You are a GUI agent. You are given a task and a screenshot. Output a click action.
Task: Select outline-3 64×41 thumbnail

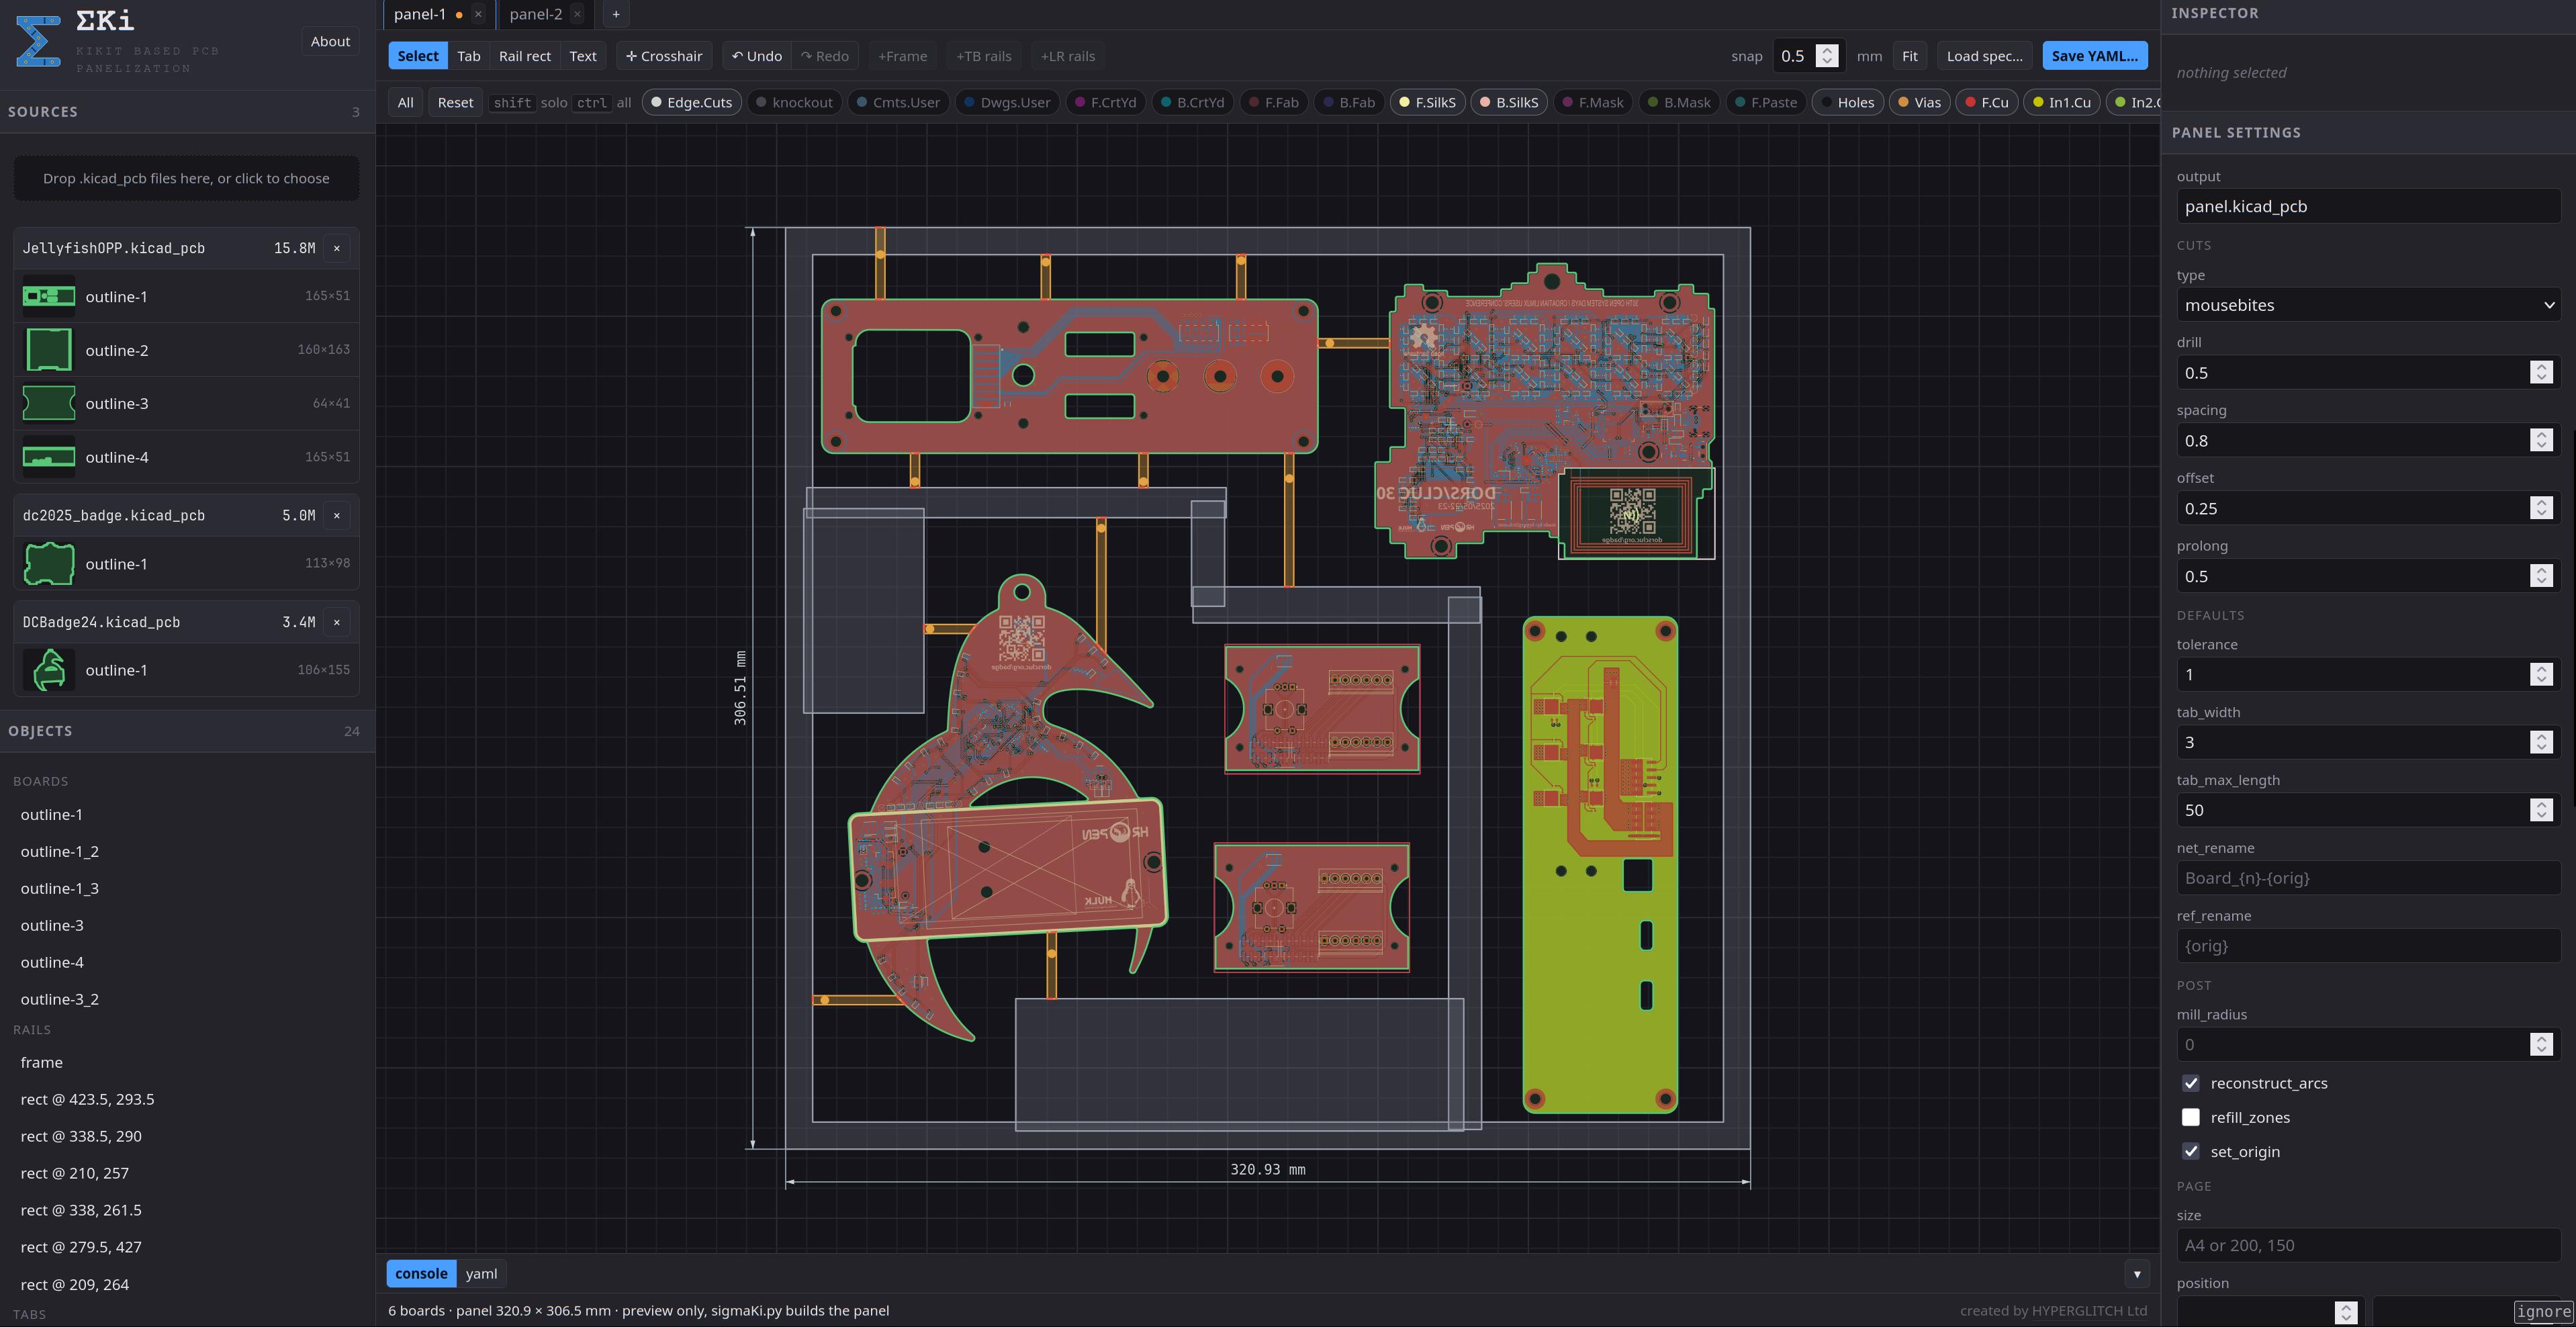[48, 403]
